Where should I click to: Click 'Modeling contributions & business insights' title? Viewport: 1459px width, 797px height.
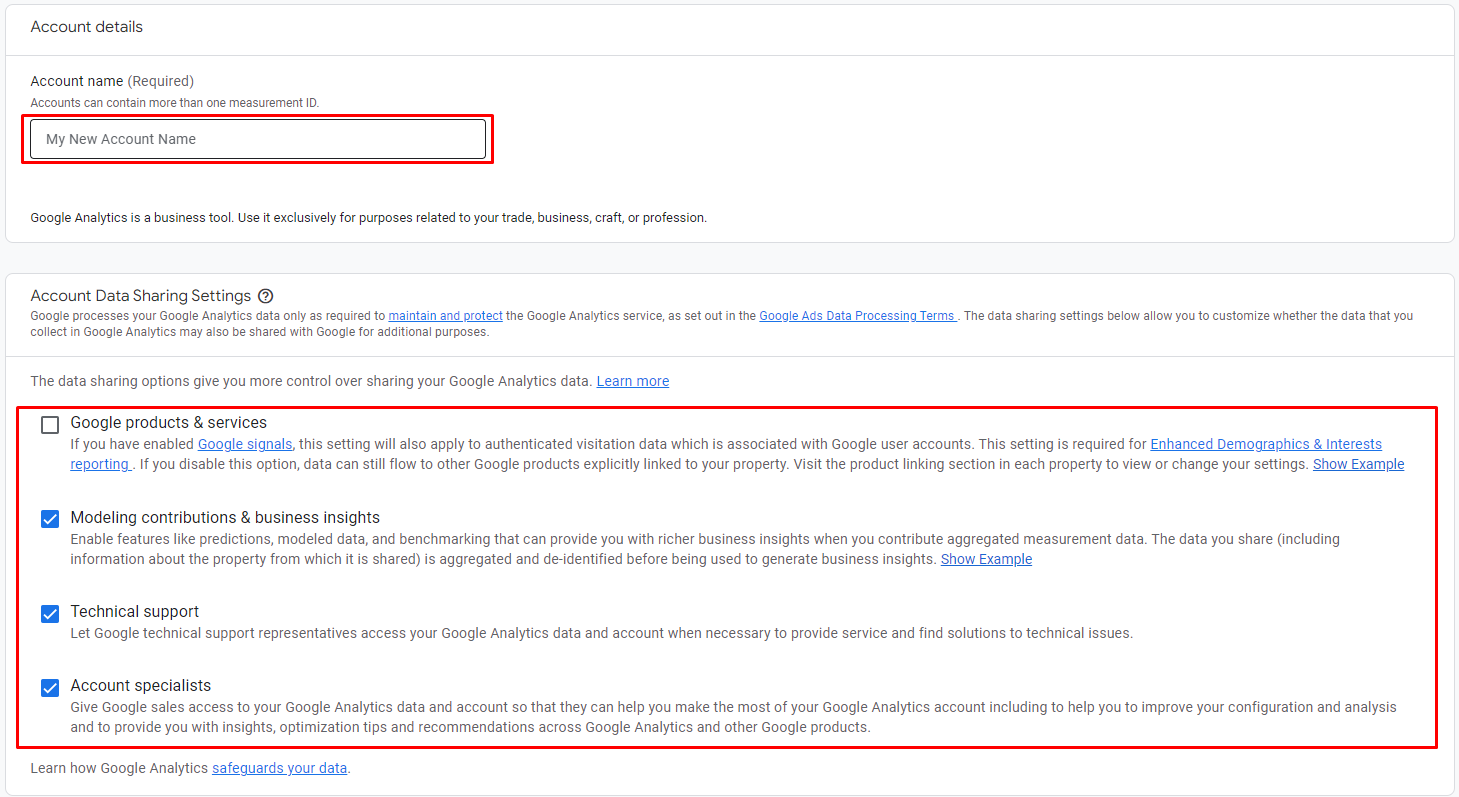225,517
